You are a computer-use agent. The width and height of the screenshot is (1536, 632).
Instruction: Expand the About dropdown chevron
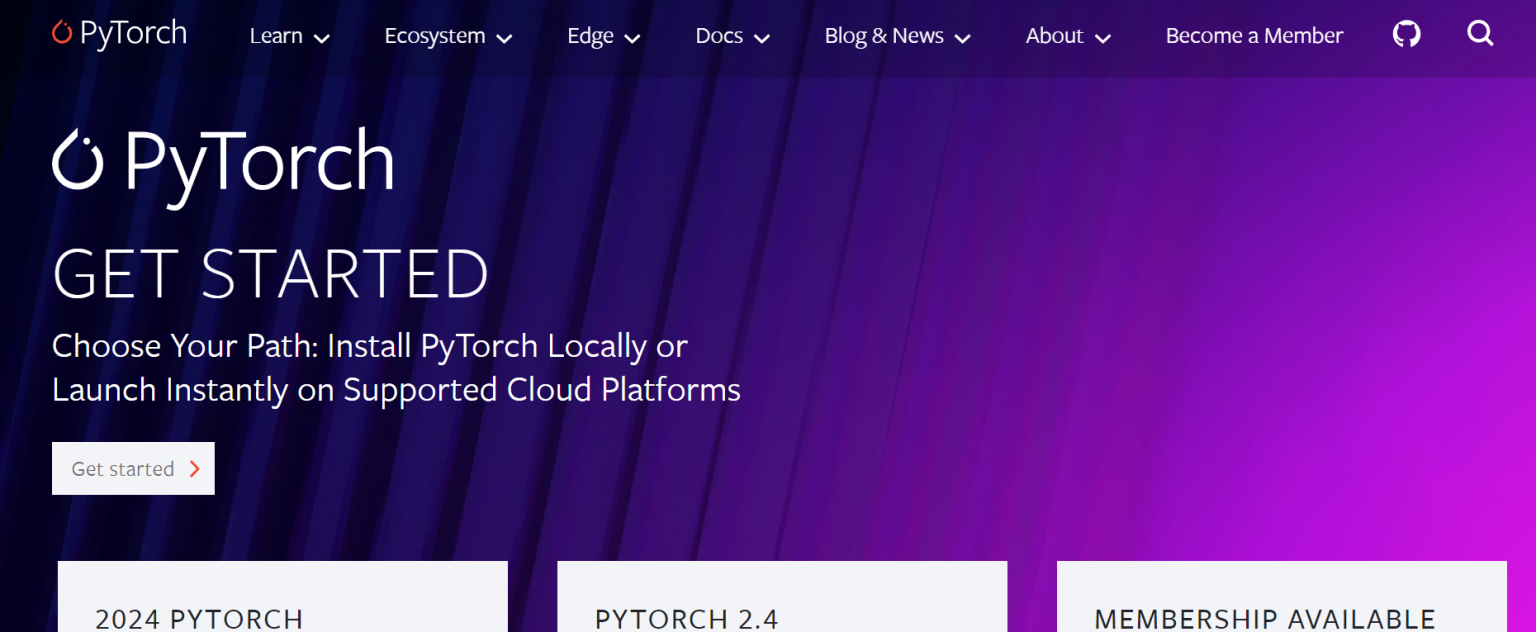click(x=1103, y=39)
